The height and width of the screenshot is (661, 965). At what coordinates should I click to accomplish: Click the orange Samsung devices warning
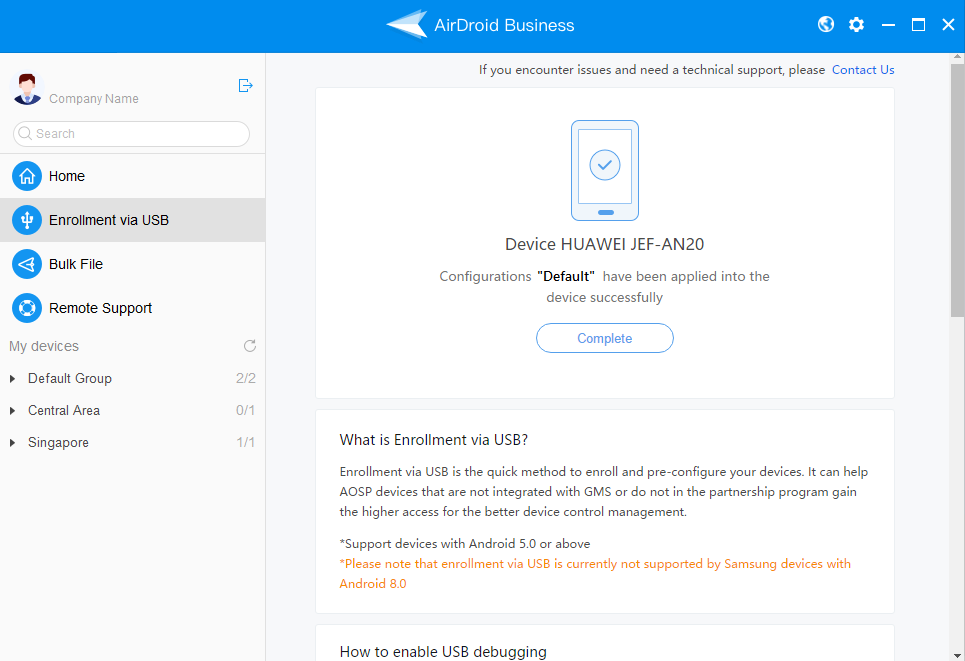point(595,574)
